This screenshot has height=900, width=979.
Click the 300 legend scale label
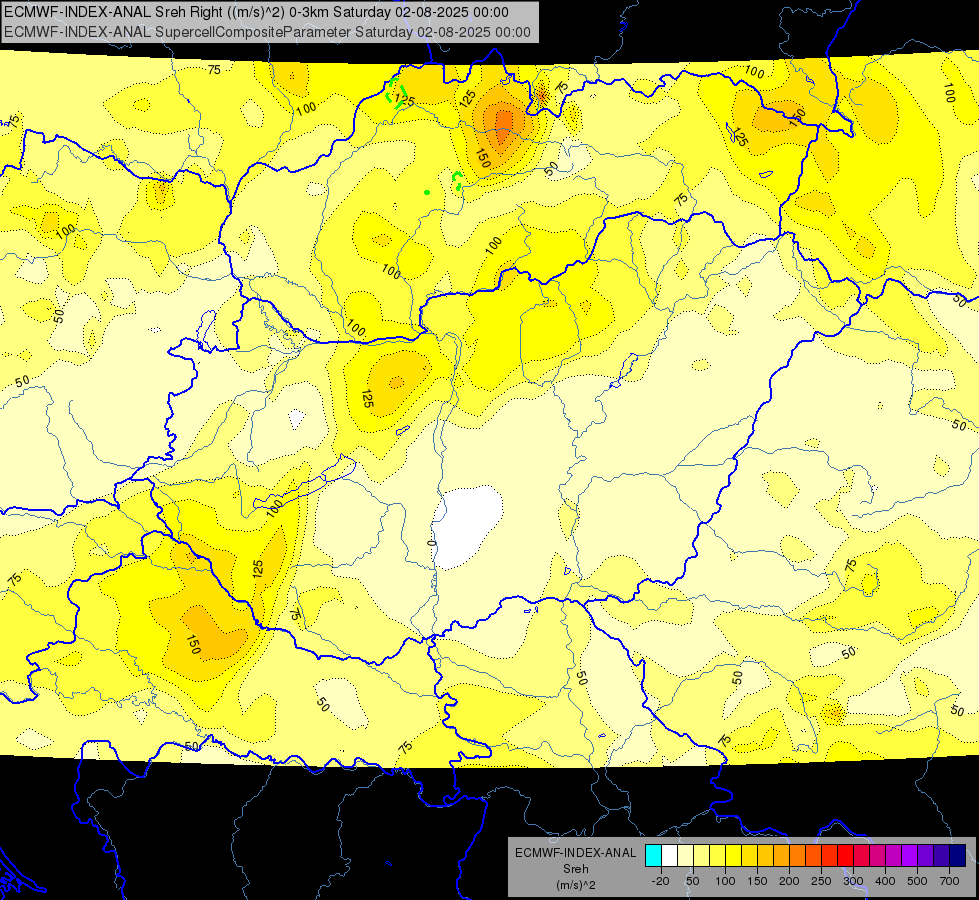click(x=853, y=881)
